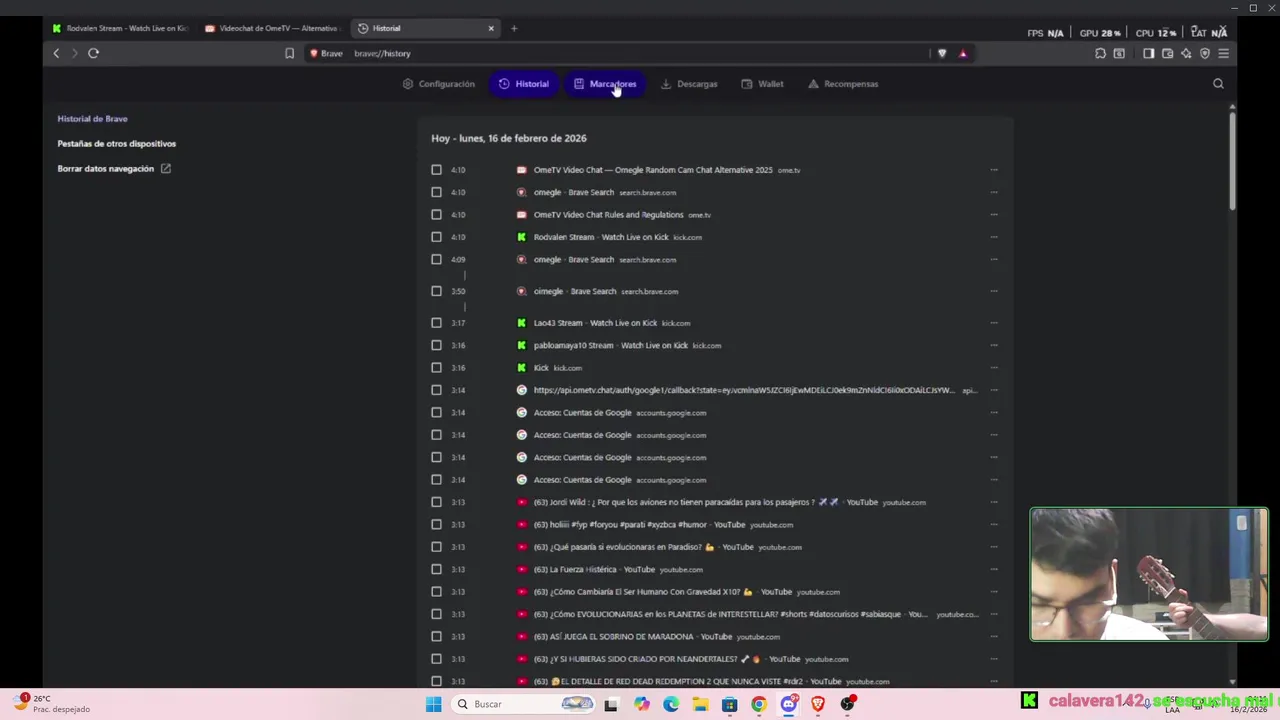Bookmark this page using the bookmark icon
Viewport: 1280px width, 720px height.
(289, 53)
